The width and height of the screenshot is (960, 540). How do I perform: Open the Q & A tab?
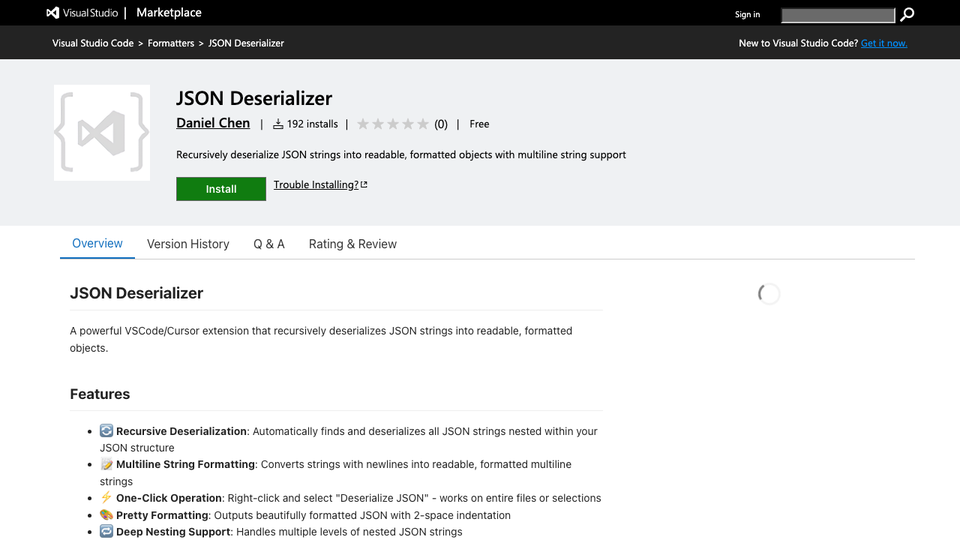(269, 244)
